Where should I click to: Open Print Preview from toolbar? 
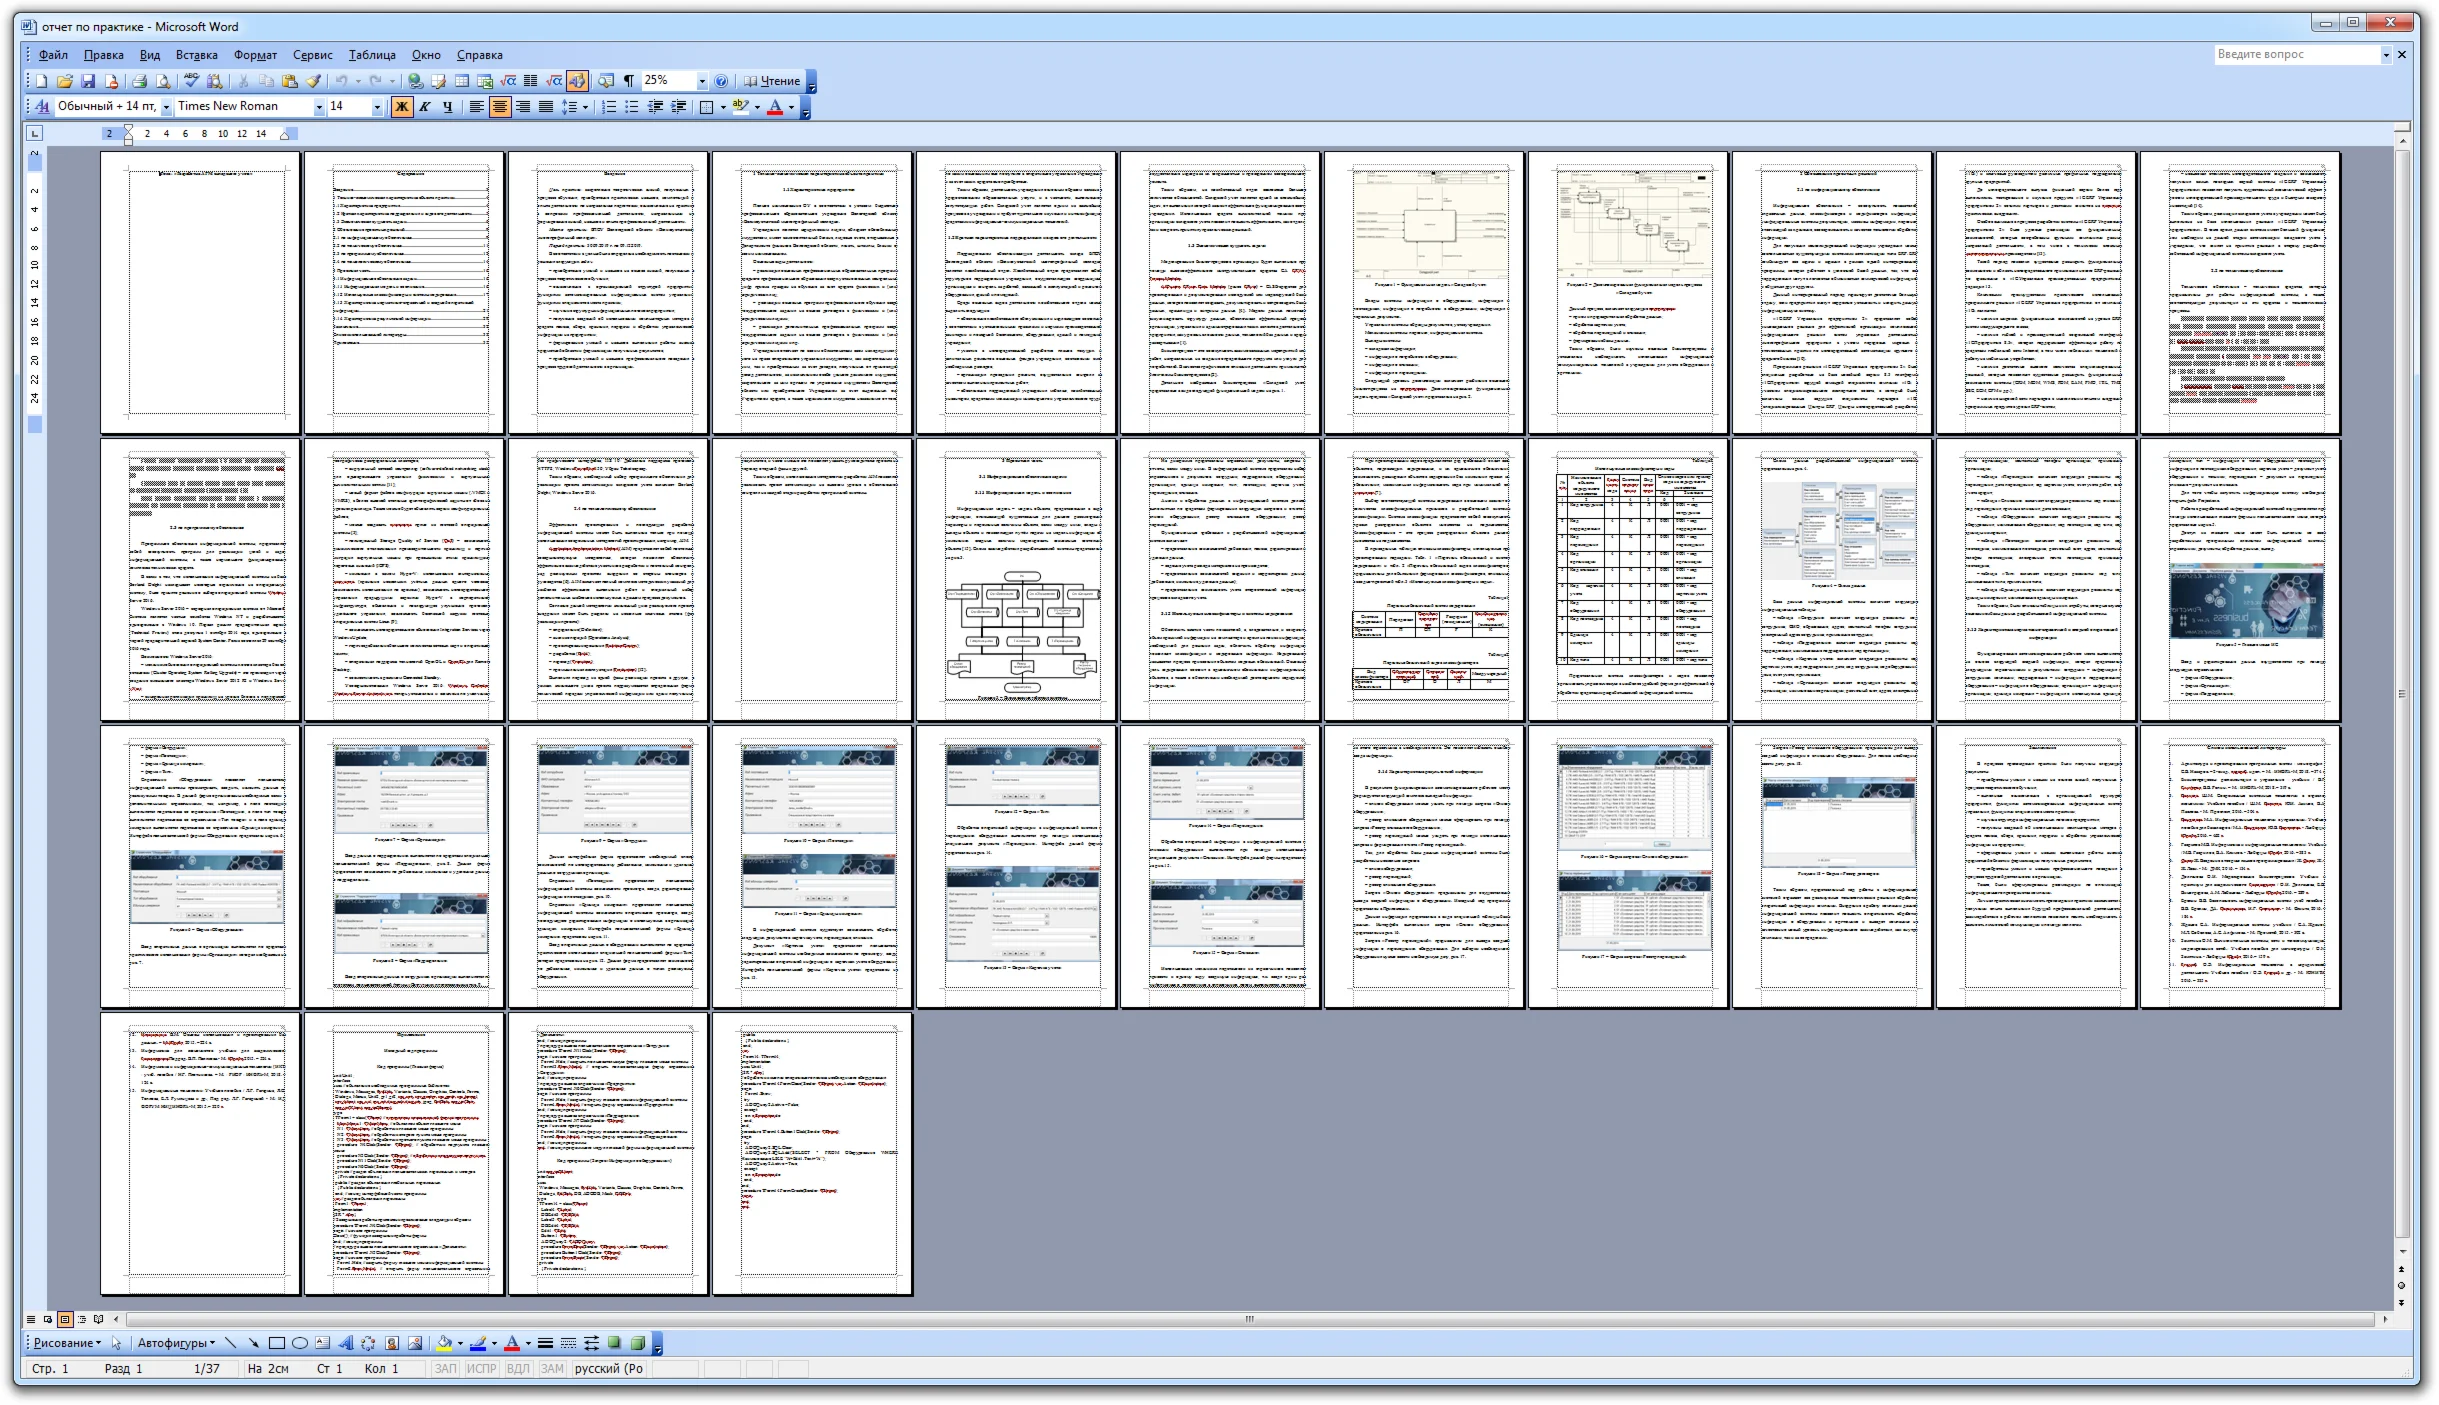coord(162,81)
